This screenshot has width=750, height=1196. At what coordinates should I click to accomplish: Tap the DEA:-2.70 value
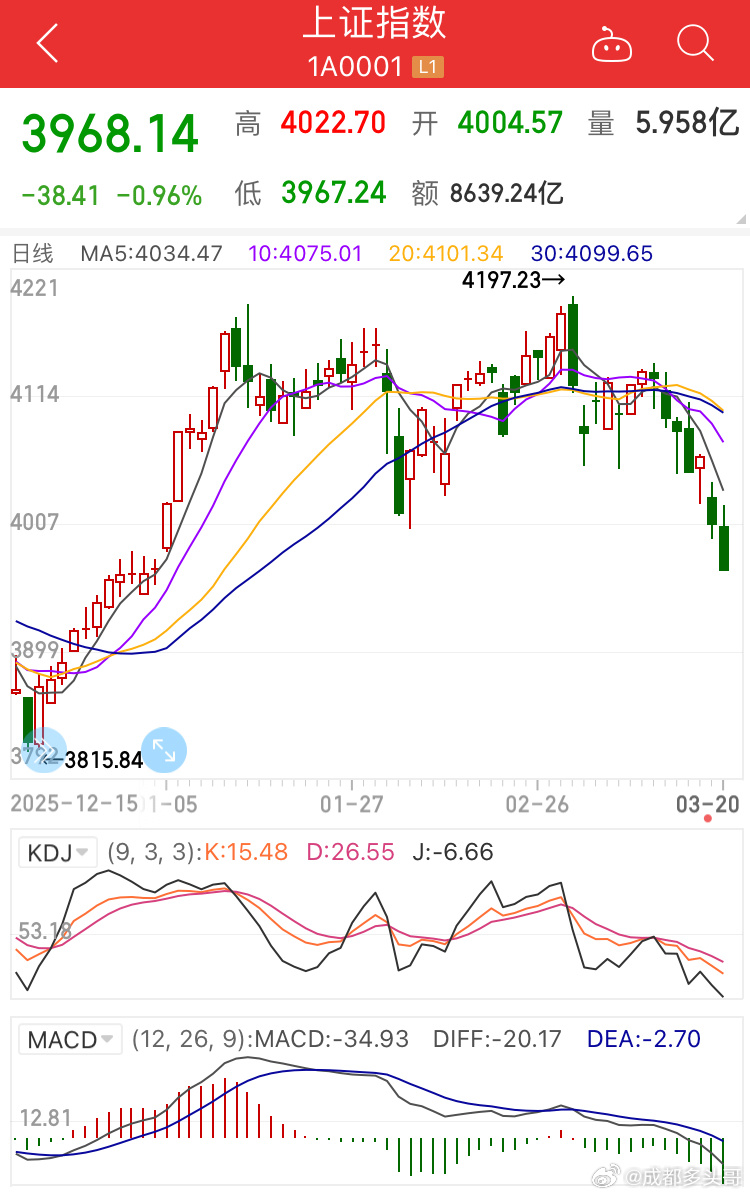(643, 1039)
